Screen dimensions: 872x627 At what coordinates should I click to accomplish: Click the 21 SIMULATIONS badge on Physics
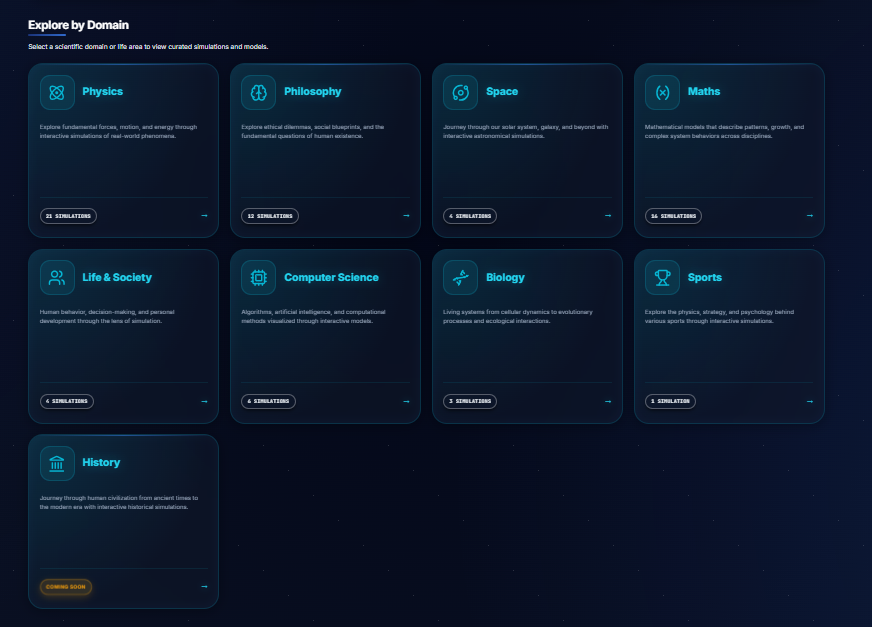68,215
